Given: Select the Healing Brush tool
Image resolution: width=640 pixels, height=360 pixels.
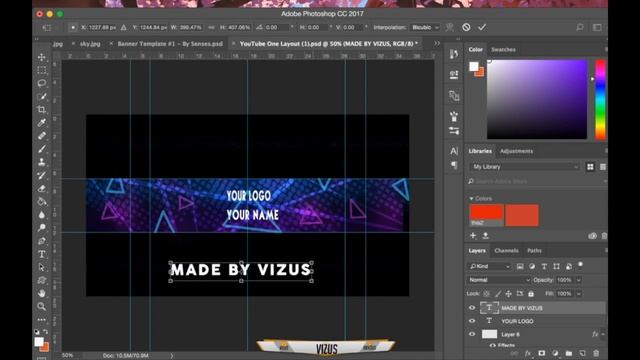Looking at the screenshot, I should point(42,136).
